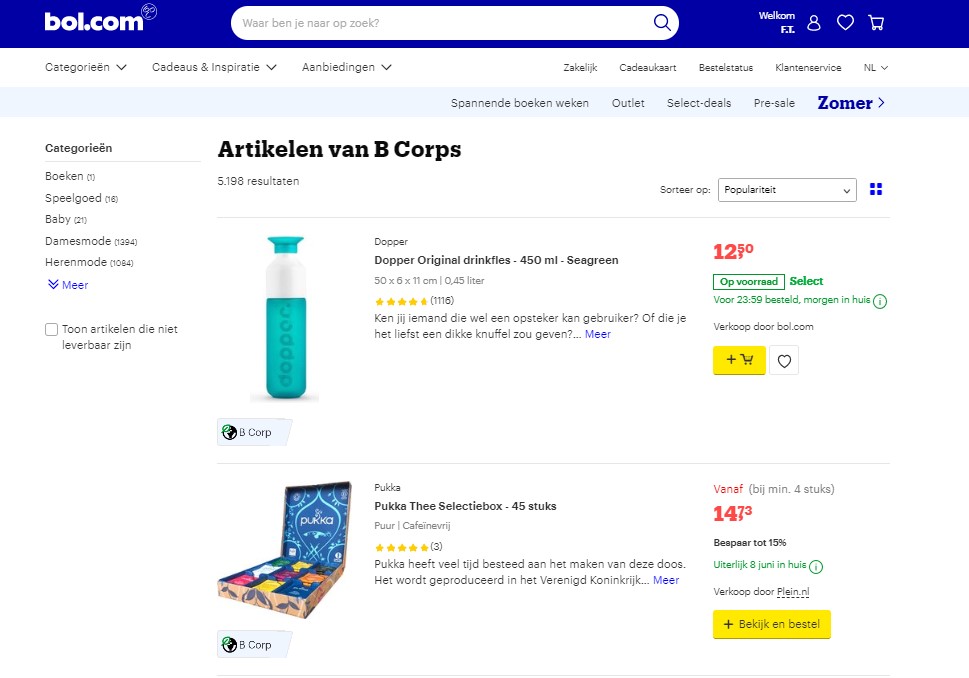Go to the Outlet section
Image resolution: width=969 pixels, height=678 pixels.
[628, 103]
